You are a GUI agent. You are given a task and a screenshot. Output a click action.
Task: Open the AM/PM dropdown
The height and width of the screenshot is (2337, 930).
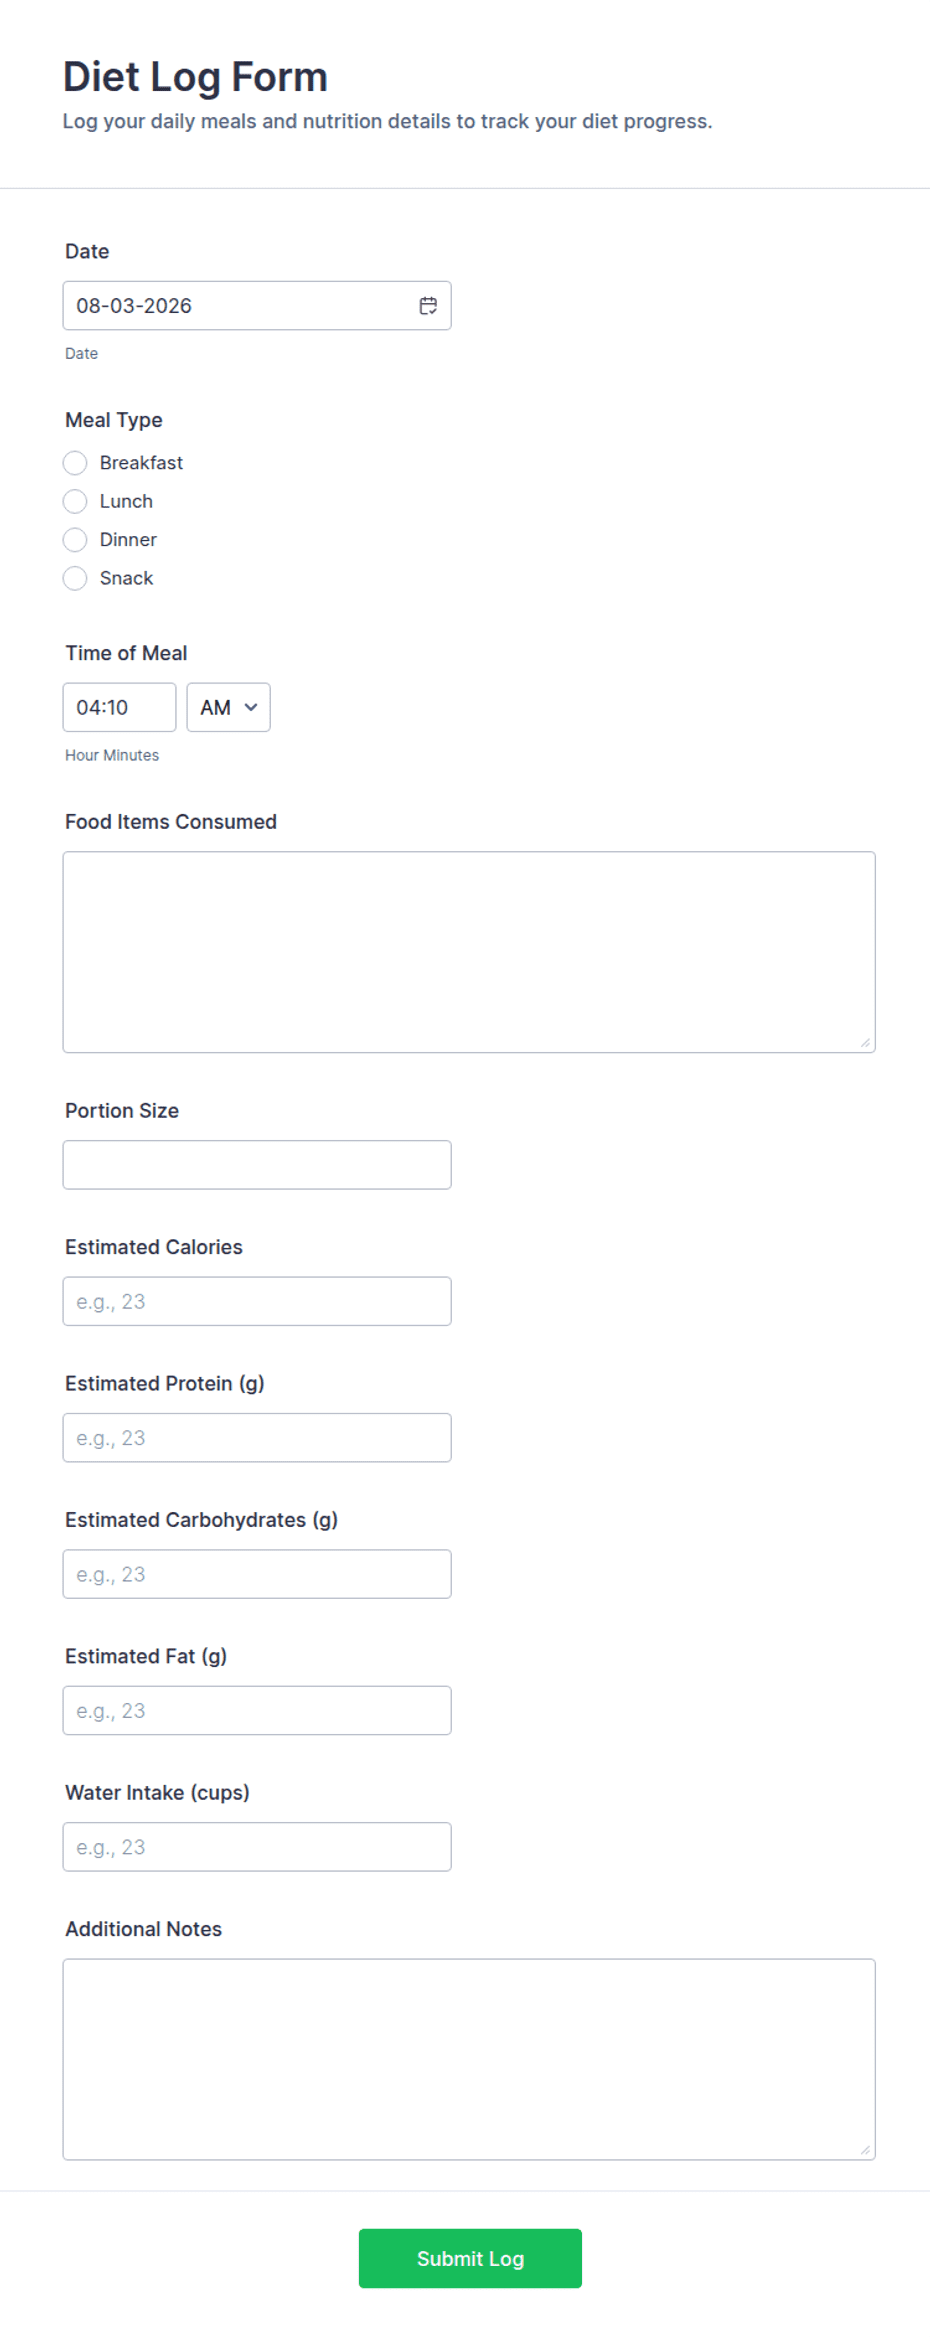point(228,707)
